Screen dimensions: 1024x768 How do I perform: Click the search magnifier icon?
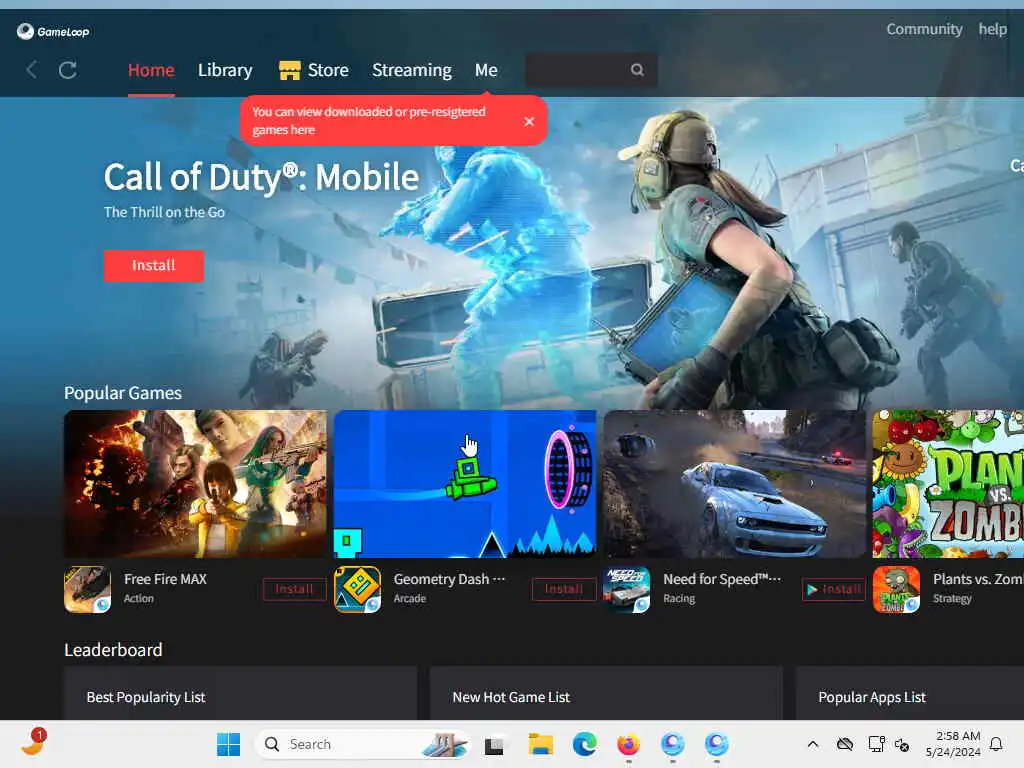[x=637, y=69]
